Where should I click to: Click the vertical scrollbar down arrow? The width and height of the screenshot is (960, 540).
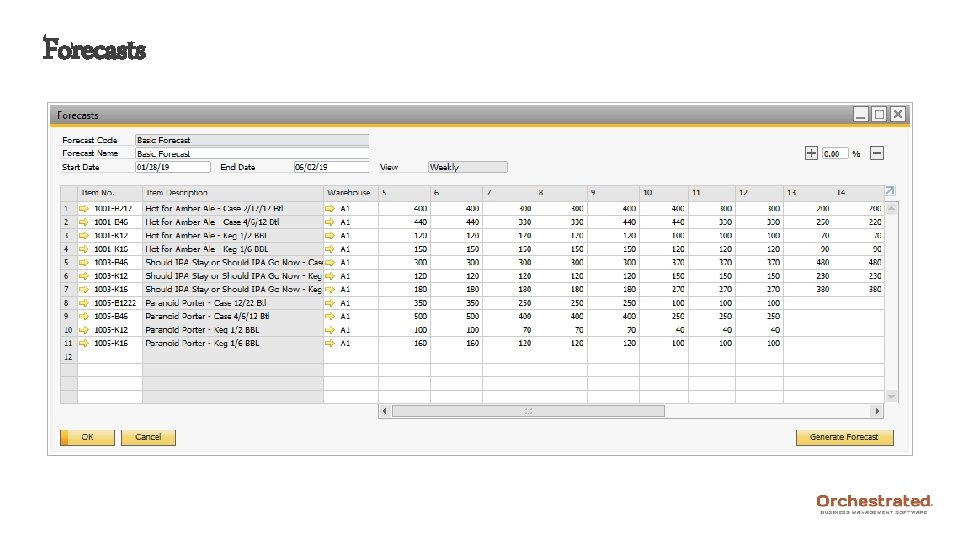[x=891, y=397]
